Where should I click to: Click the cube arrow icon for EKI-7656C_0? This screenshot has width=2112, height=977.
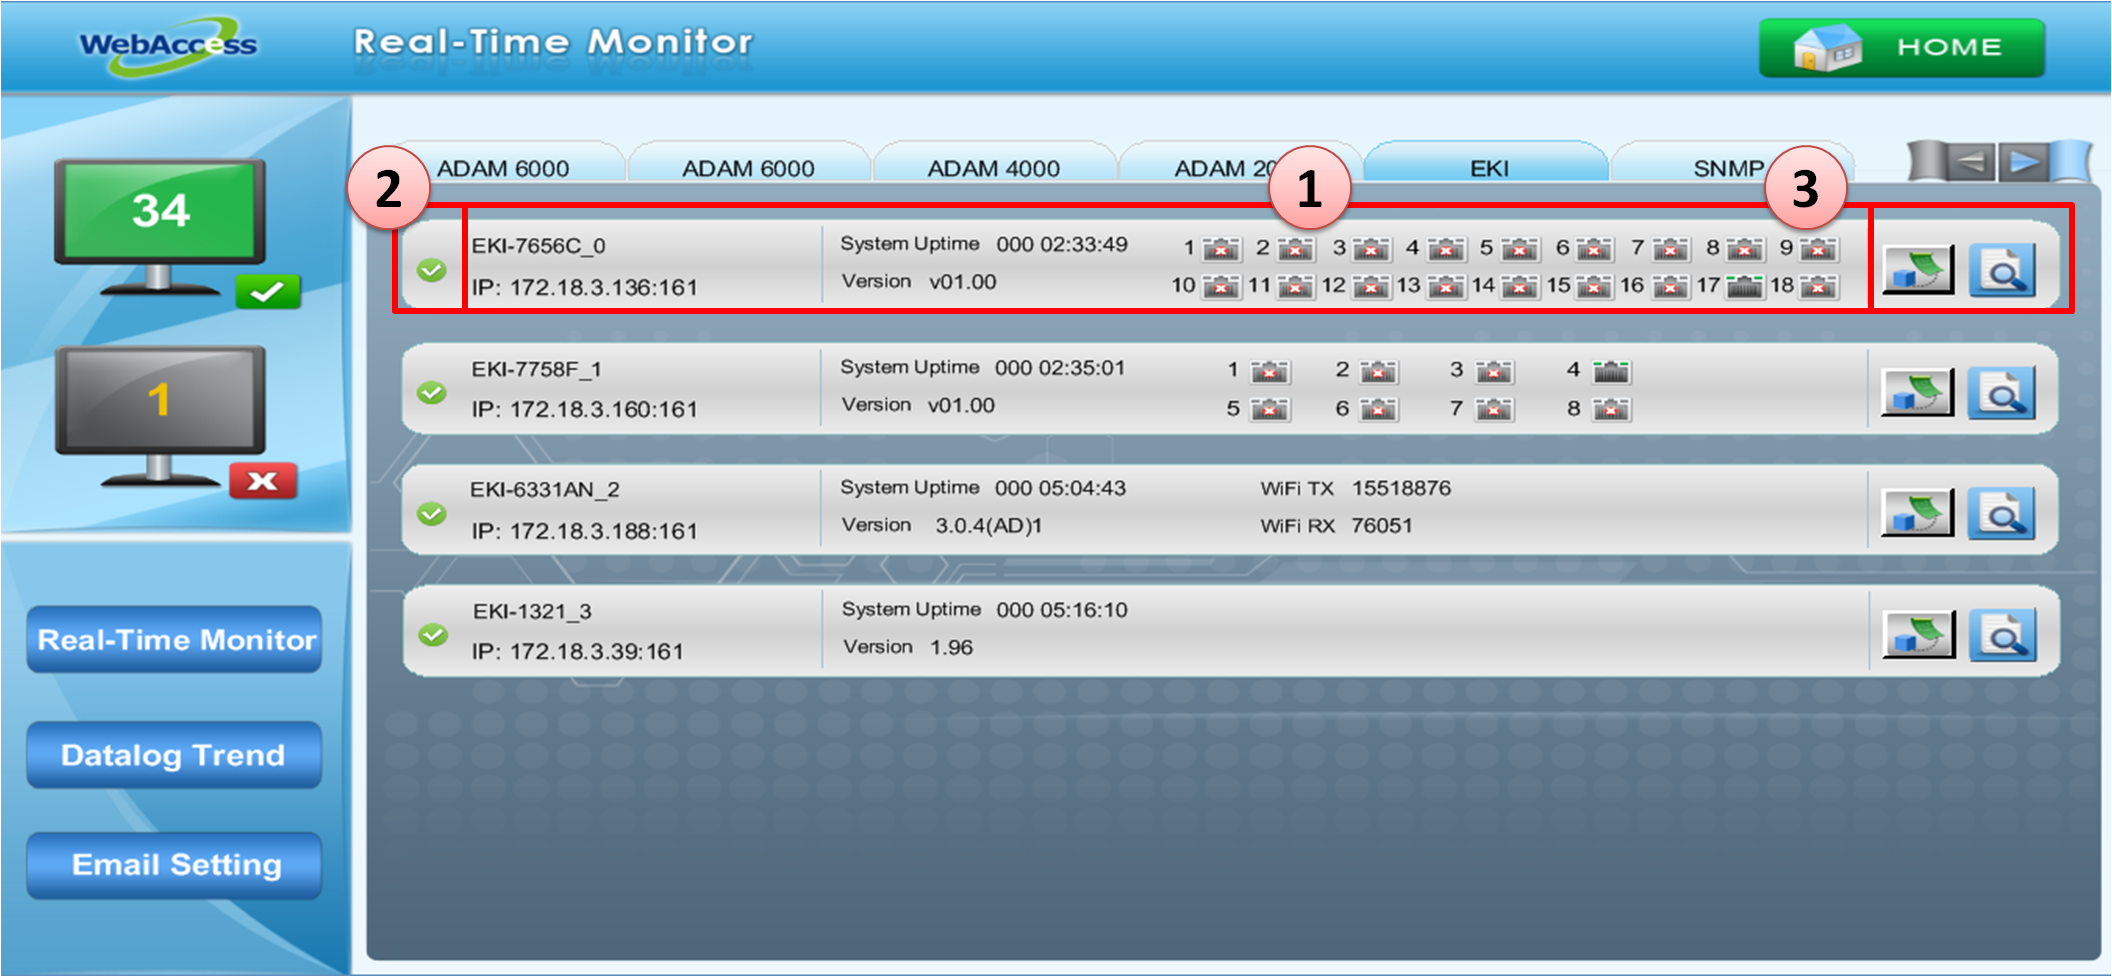(x=1918, y=270)
